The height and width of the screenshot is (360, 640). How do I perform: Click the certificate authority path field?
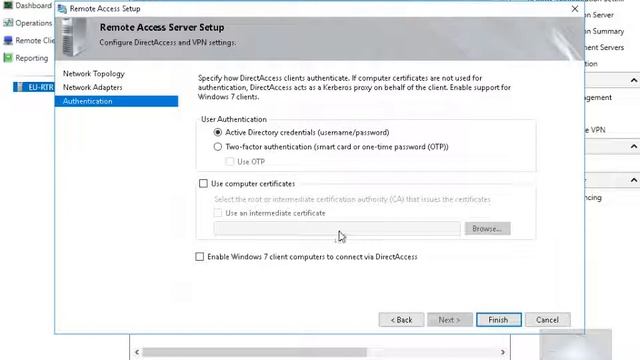click(337, 229)
